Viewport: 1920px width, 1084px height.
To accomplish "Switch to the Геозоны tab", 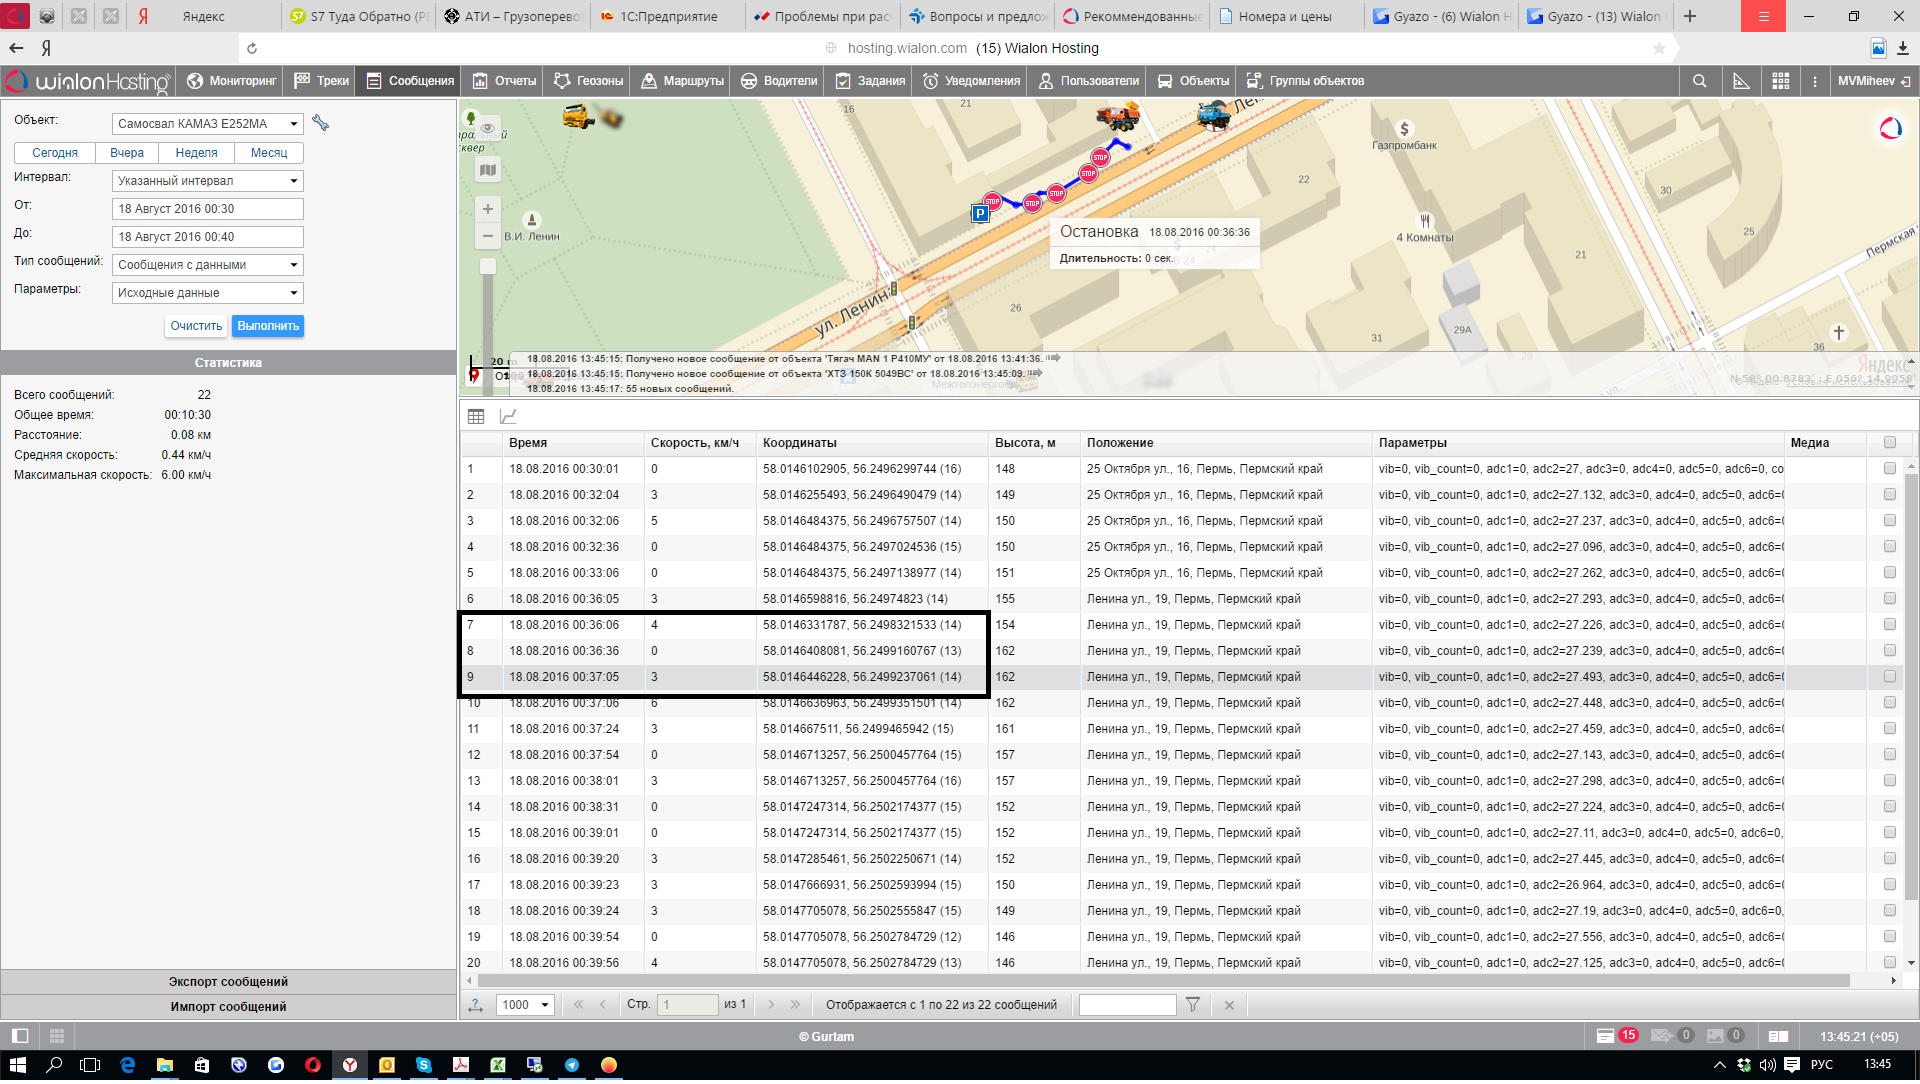I will coord(589,81).
